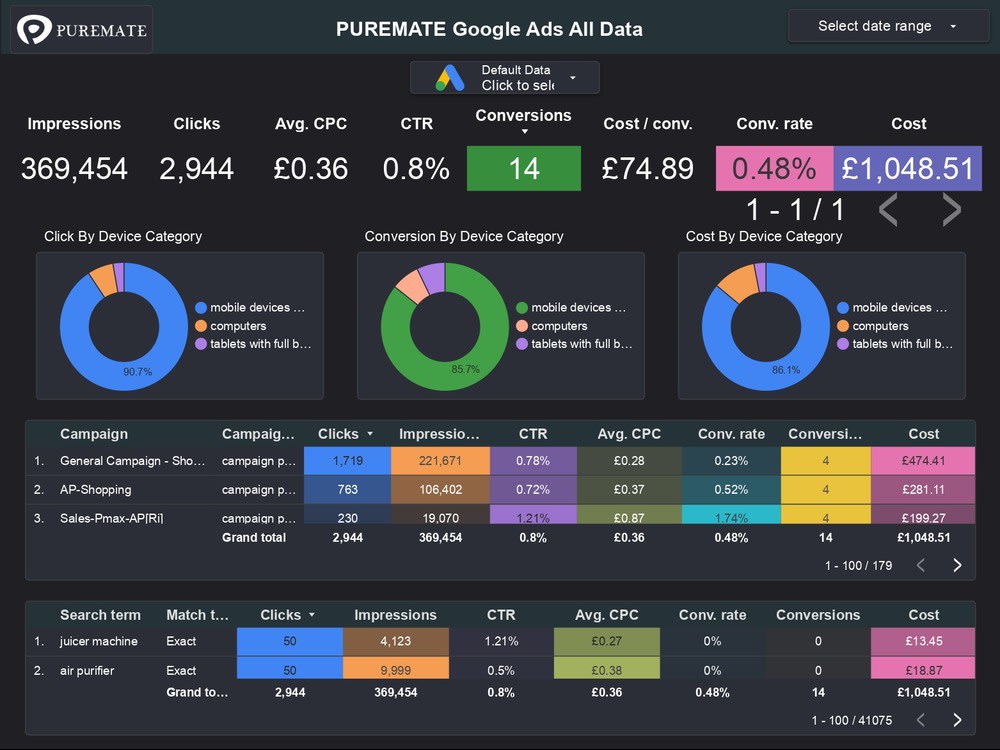Click the Puremate logo
1000x750 pixels.
(82, 29)
